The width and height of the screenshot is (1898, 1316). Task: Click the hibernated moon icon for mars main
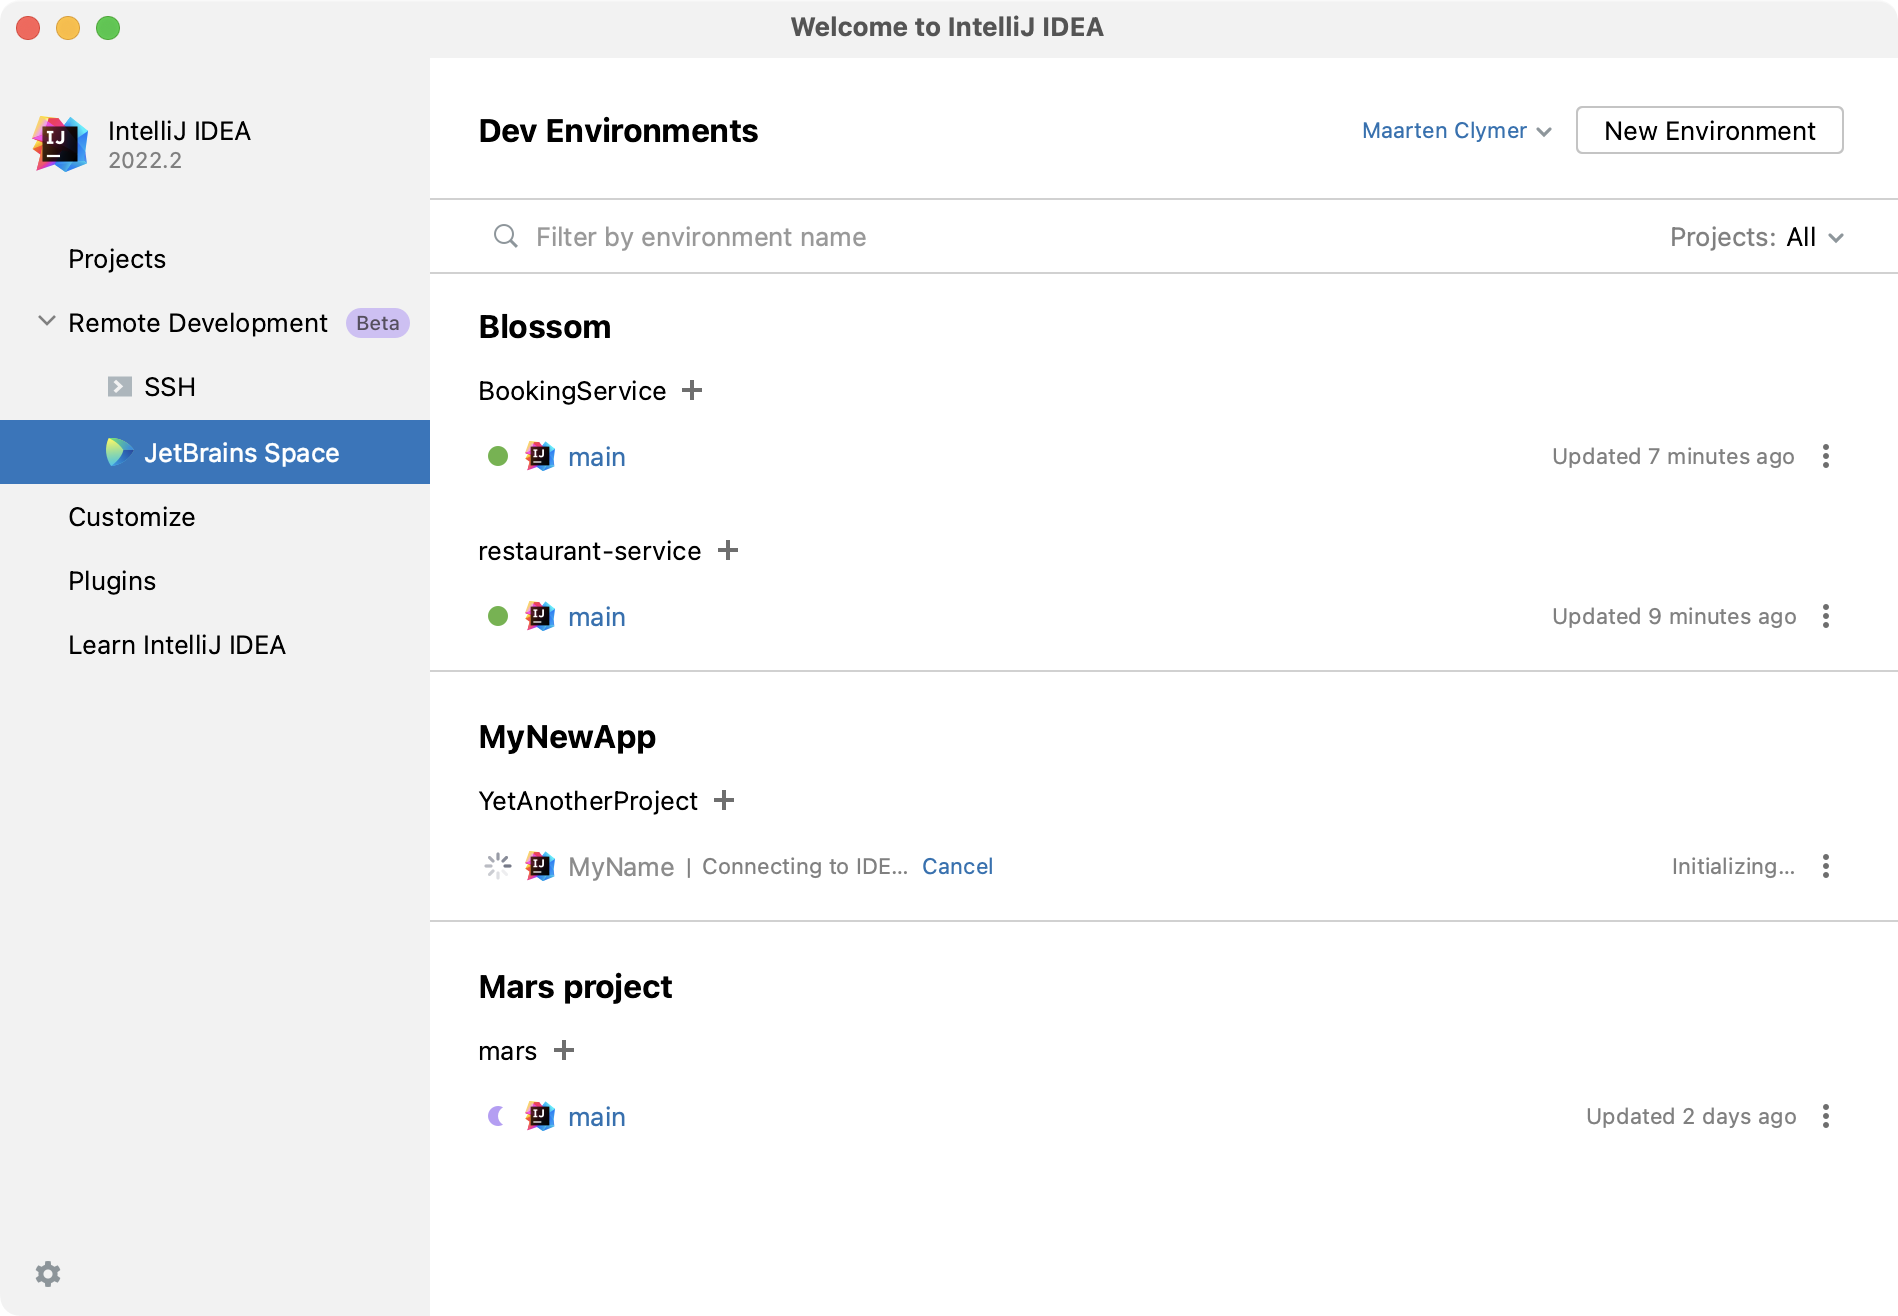pos(497,1116)
